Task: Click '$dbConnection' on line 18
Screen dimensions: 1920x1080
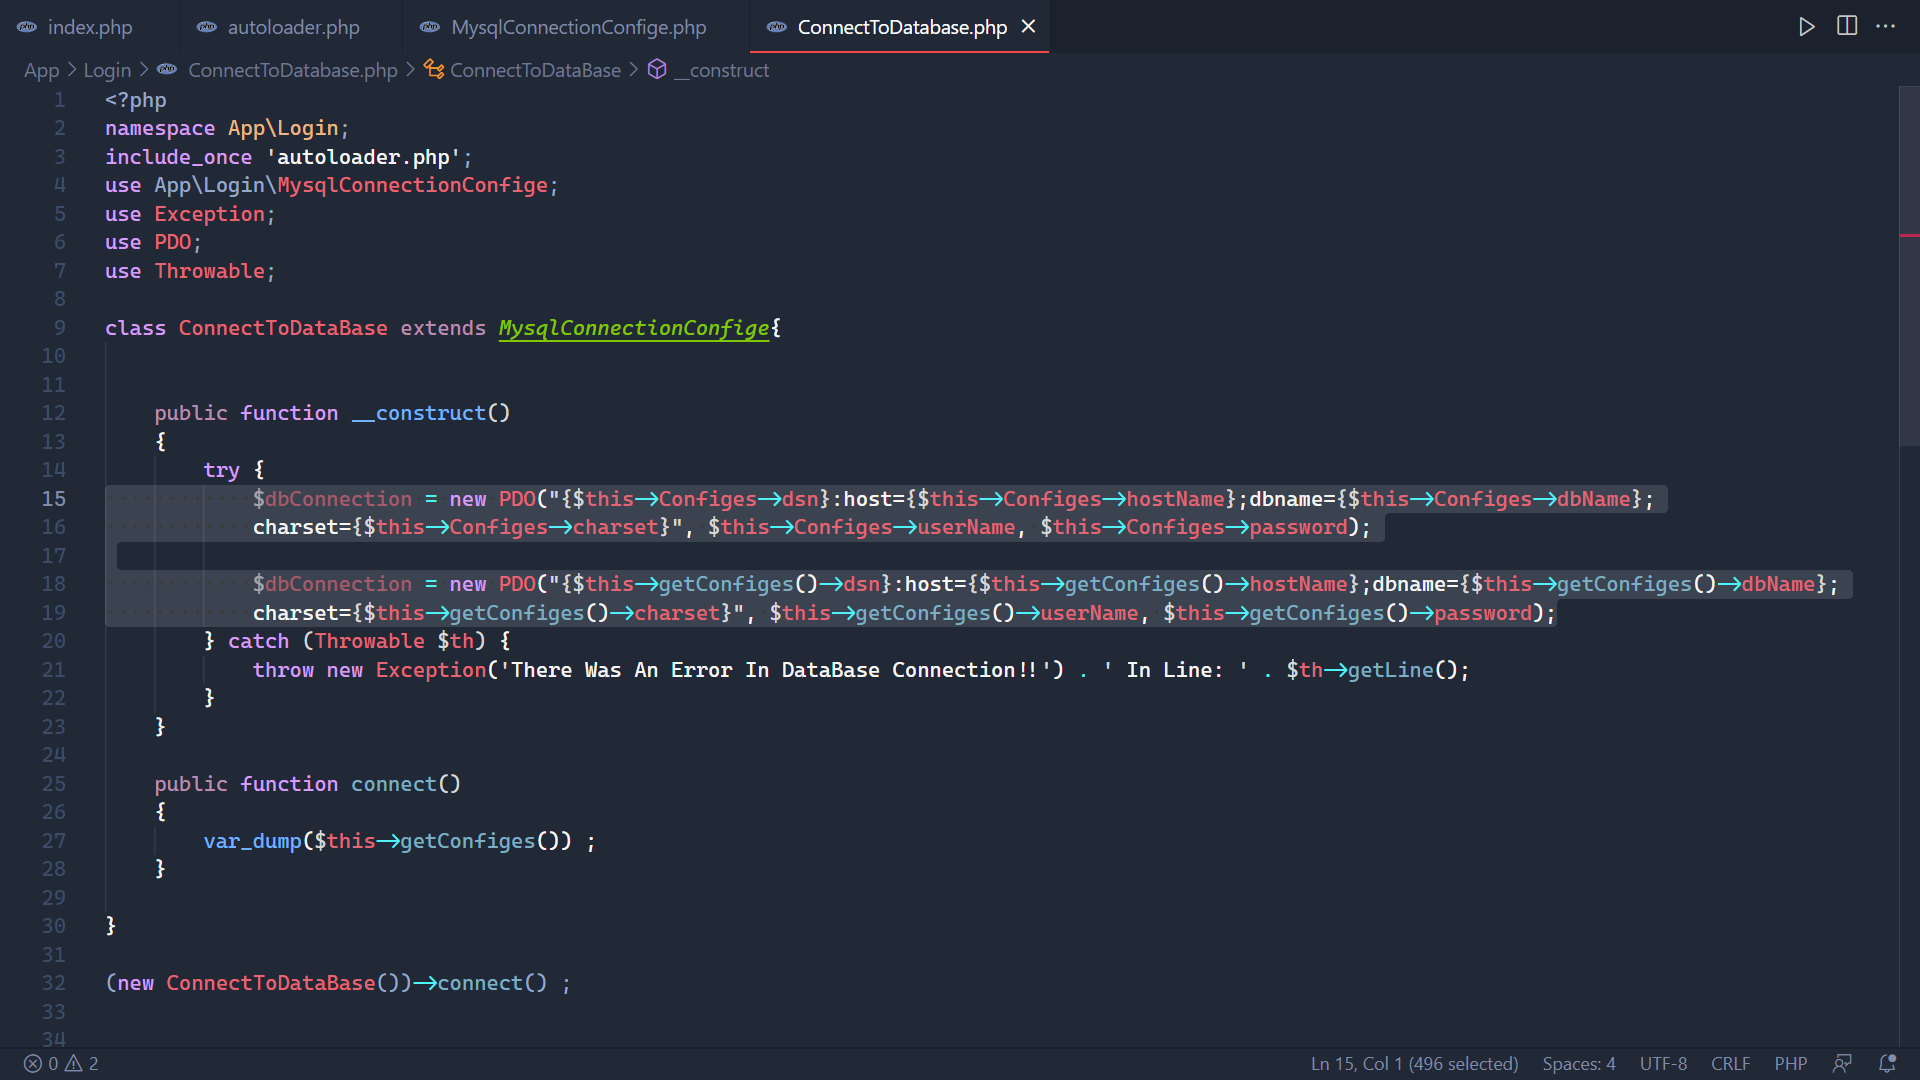Action: (332, 584)
